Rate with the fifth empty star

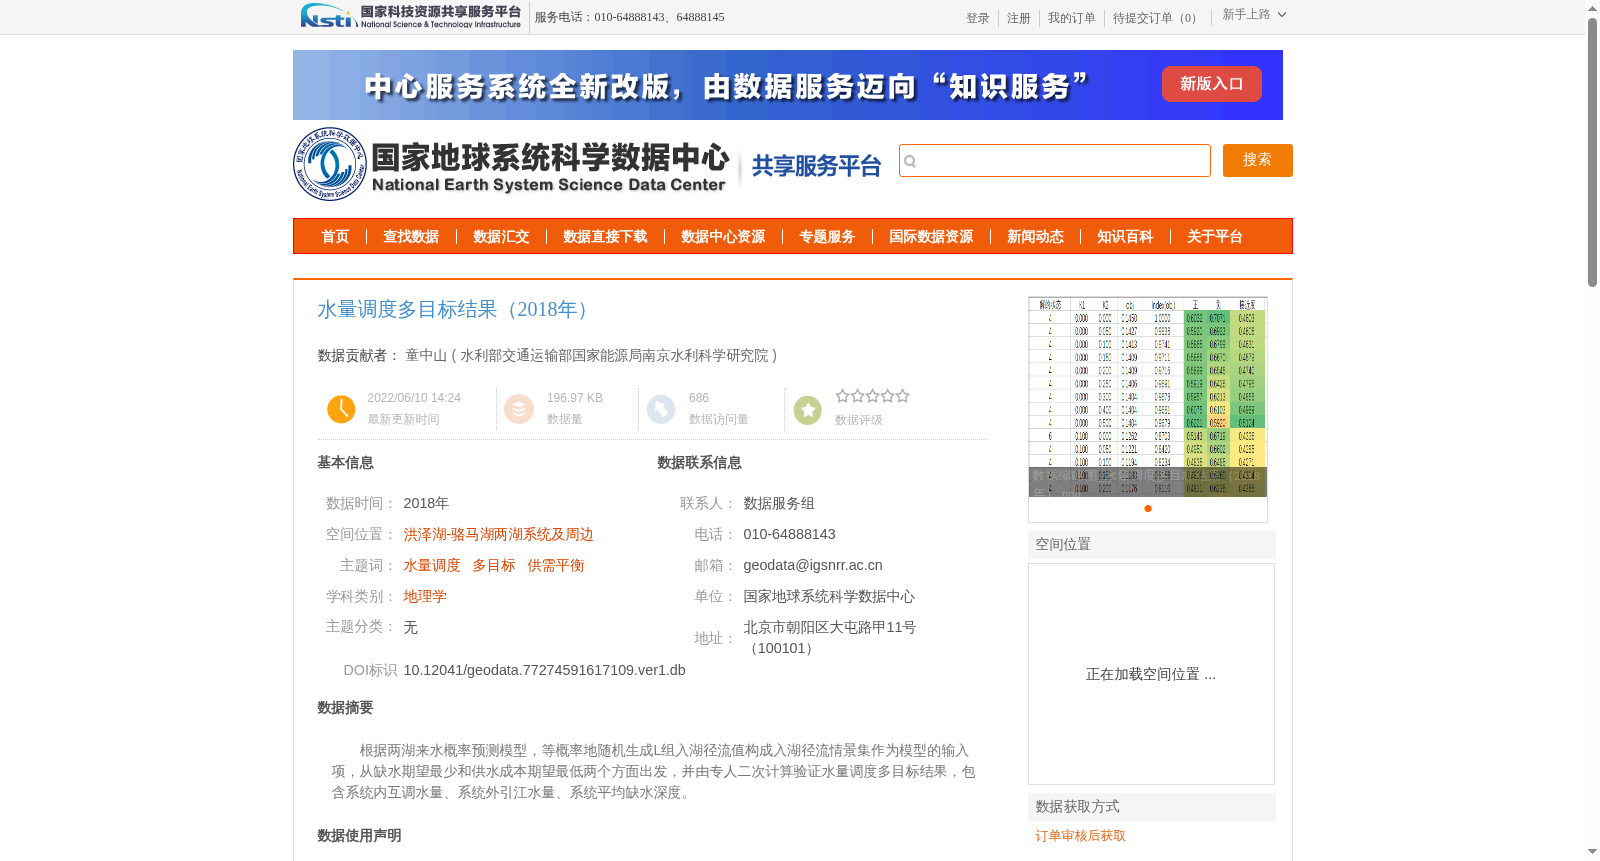[x=903, y=396]
